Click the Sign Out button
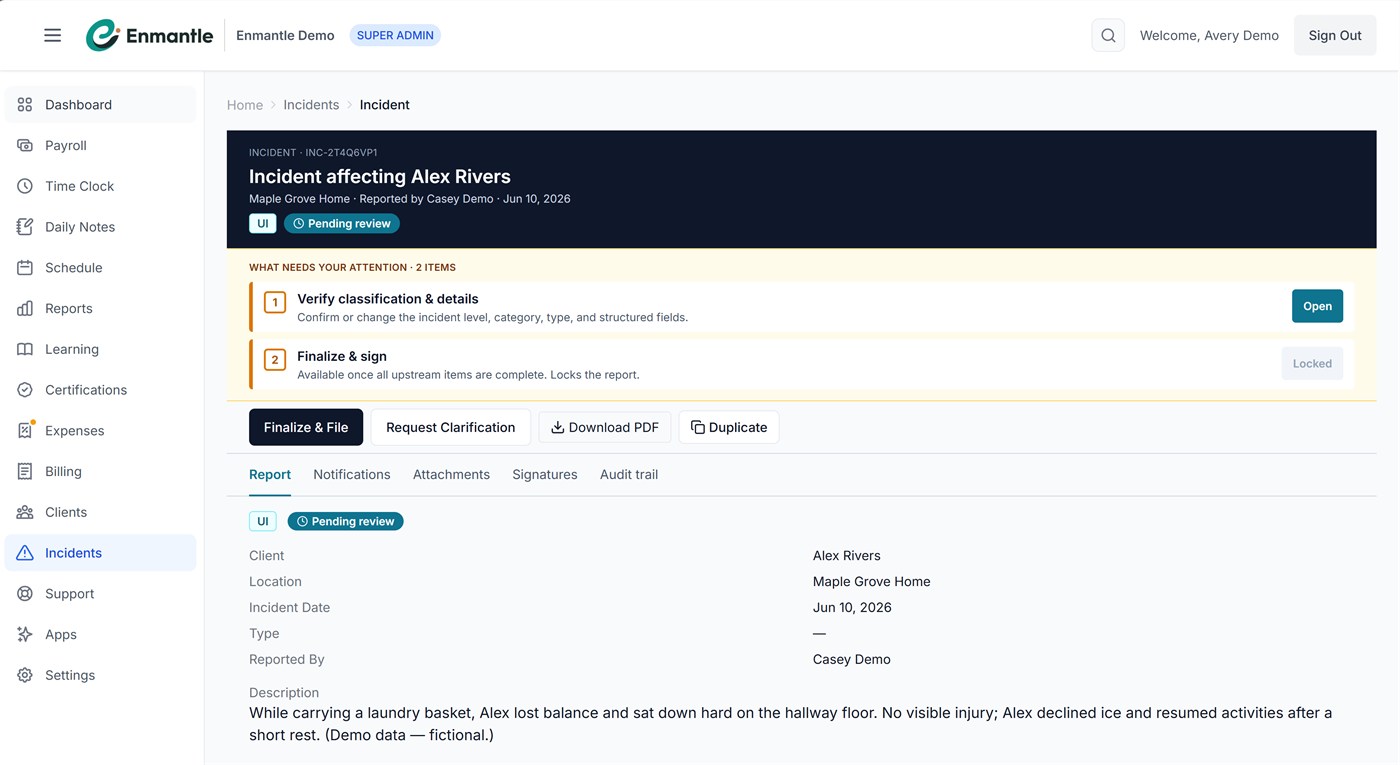Viewport: 1400px width, 765px height. tap(1335, 35)
